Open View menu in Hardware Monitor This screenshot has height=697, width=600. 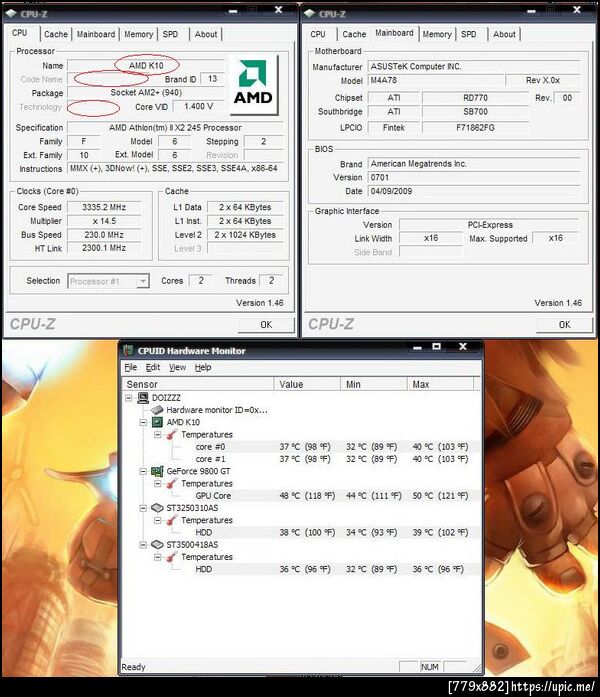coord(177,367)
